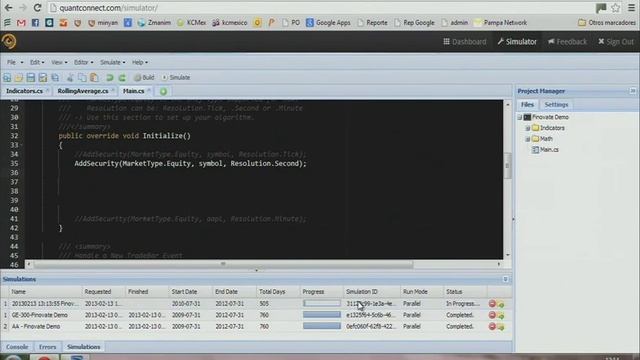The width and height of the screenshot is (640, 360).
Task: Open the Chrome menu icon
Action: 631,8
